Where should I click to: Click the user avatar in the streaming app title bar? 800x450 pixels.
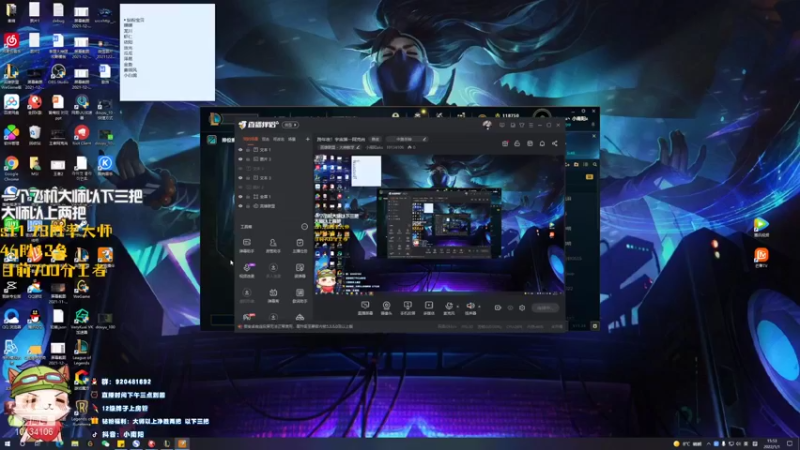(x=487, y=124)
